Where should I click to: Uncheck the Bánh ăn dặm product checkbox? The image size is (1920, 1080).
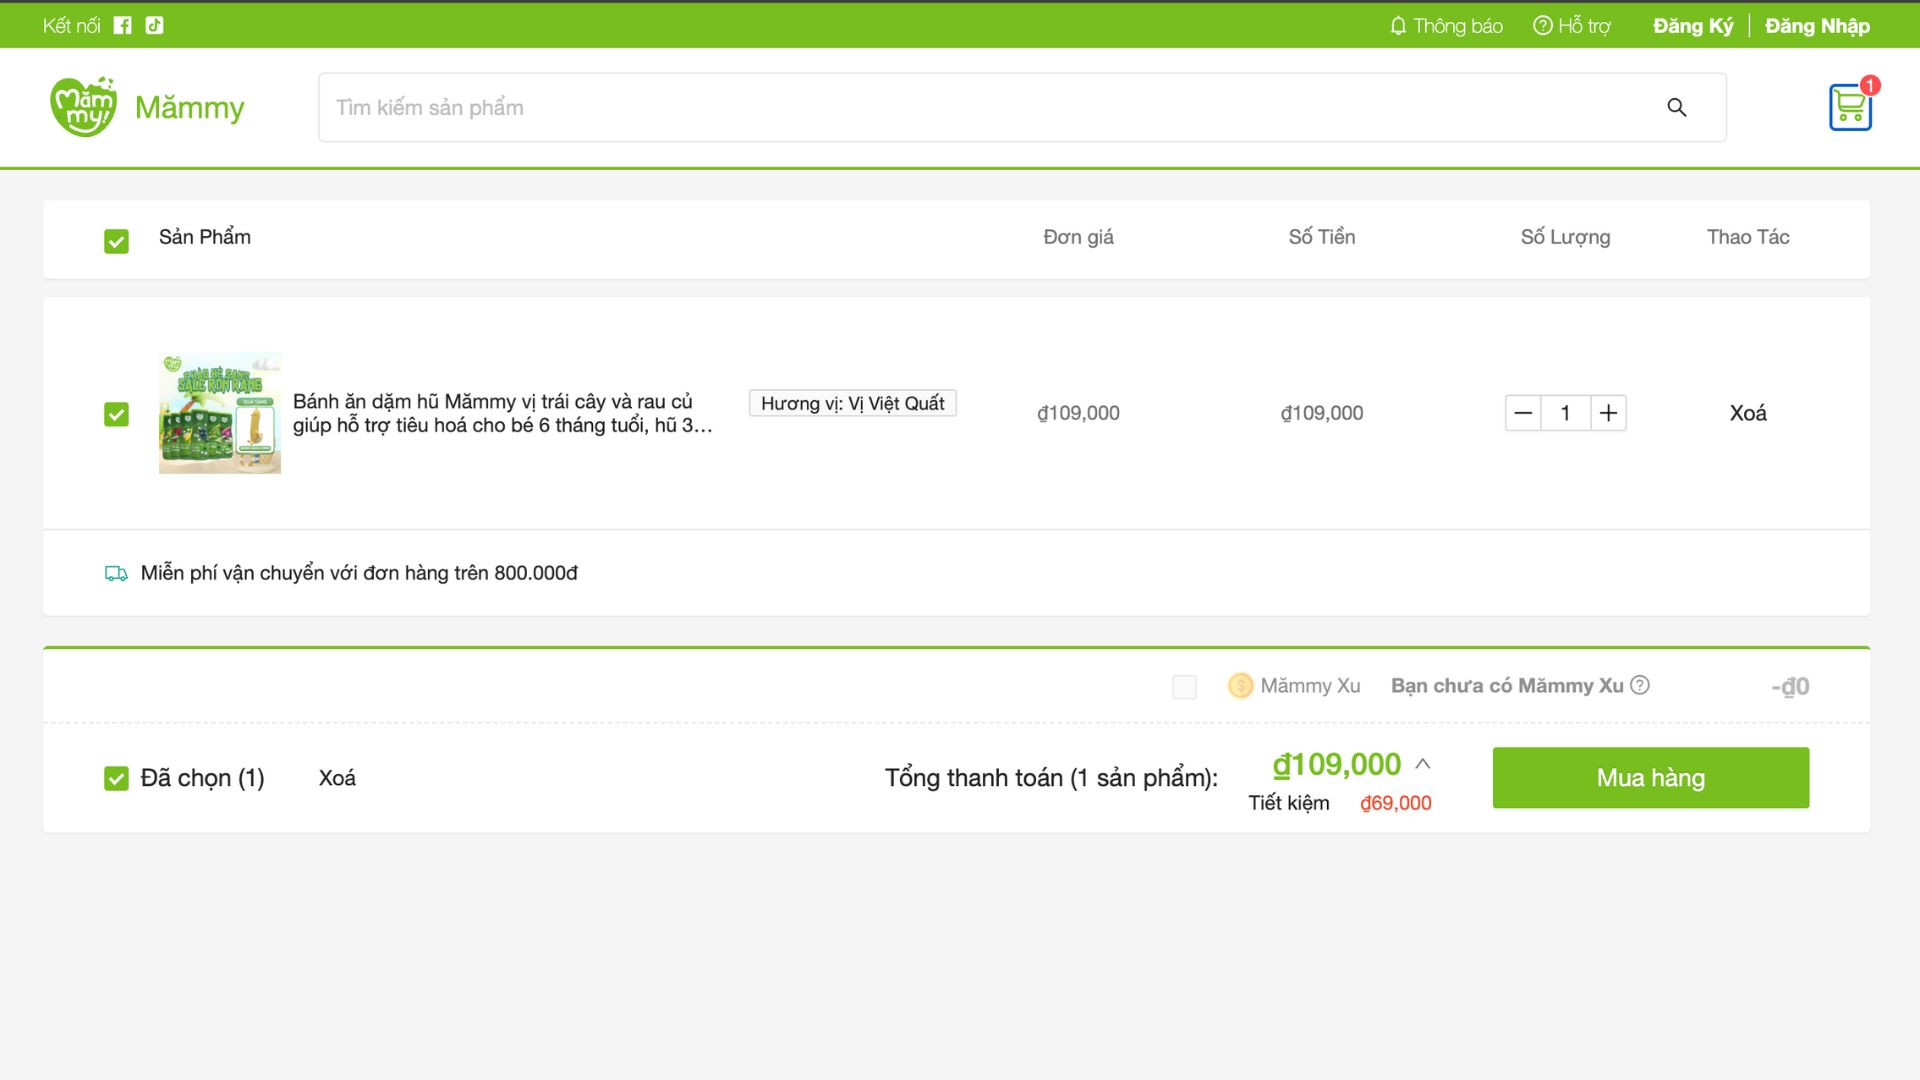tap(116, 414)
